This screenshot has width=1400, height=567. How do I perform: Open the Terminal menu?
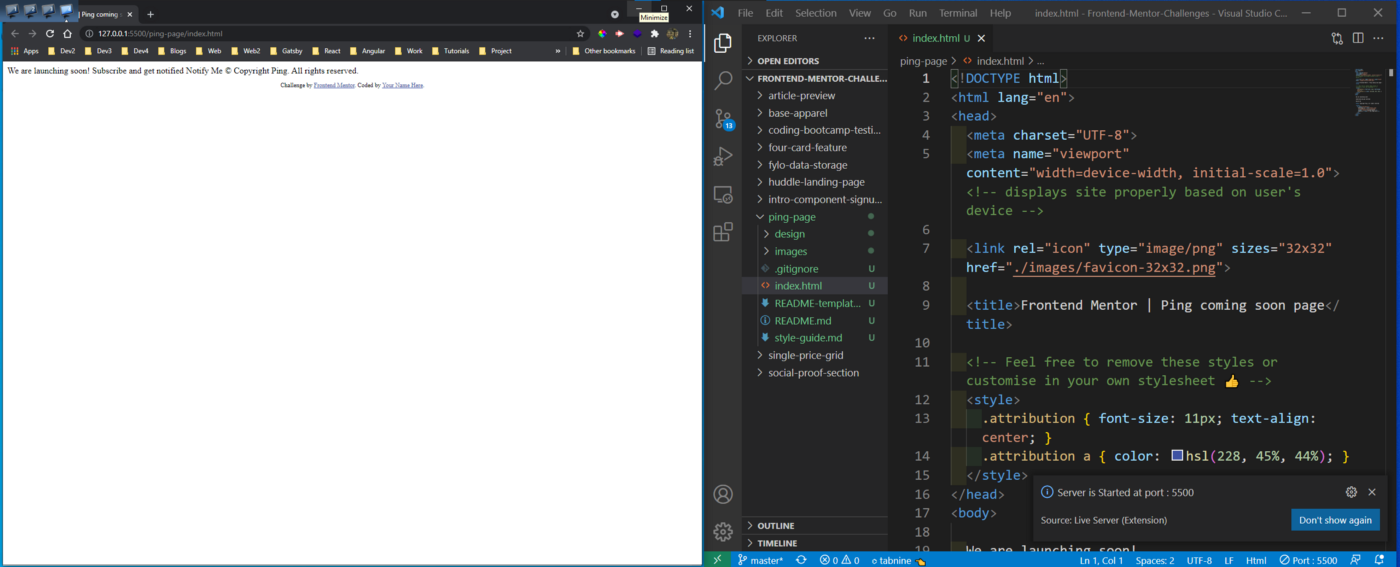pos(958,13)
